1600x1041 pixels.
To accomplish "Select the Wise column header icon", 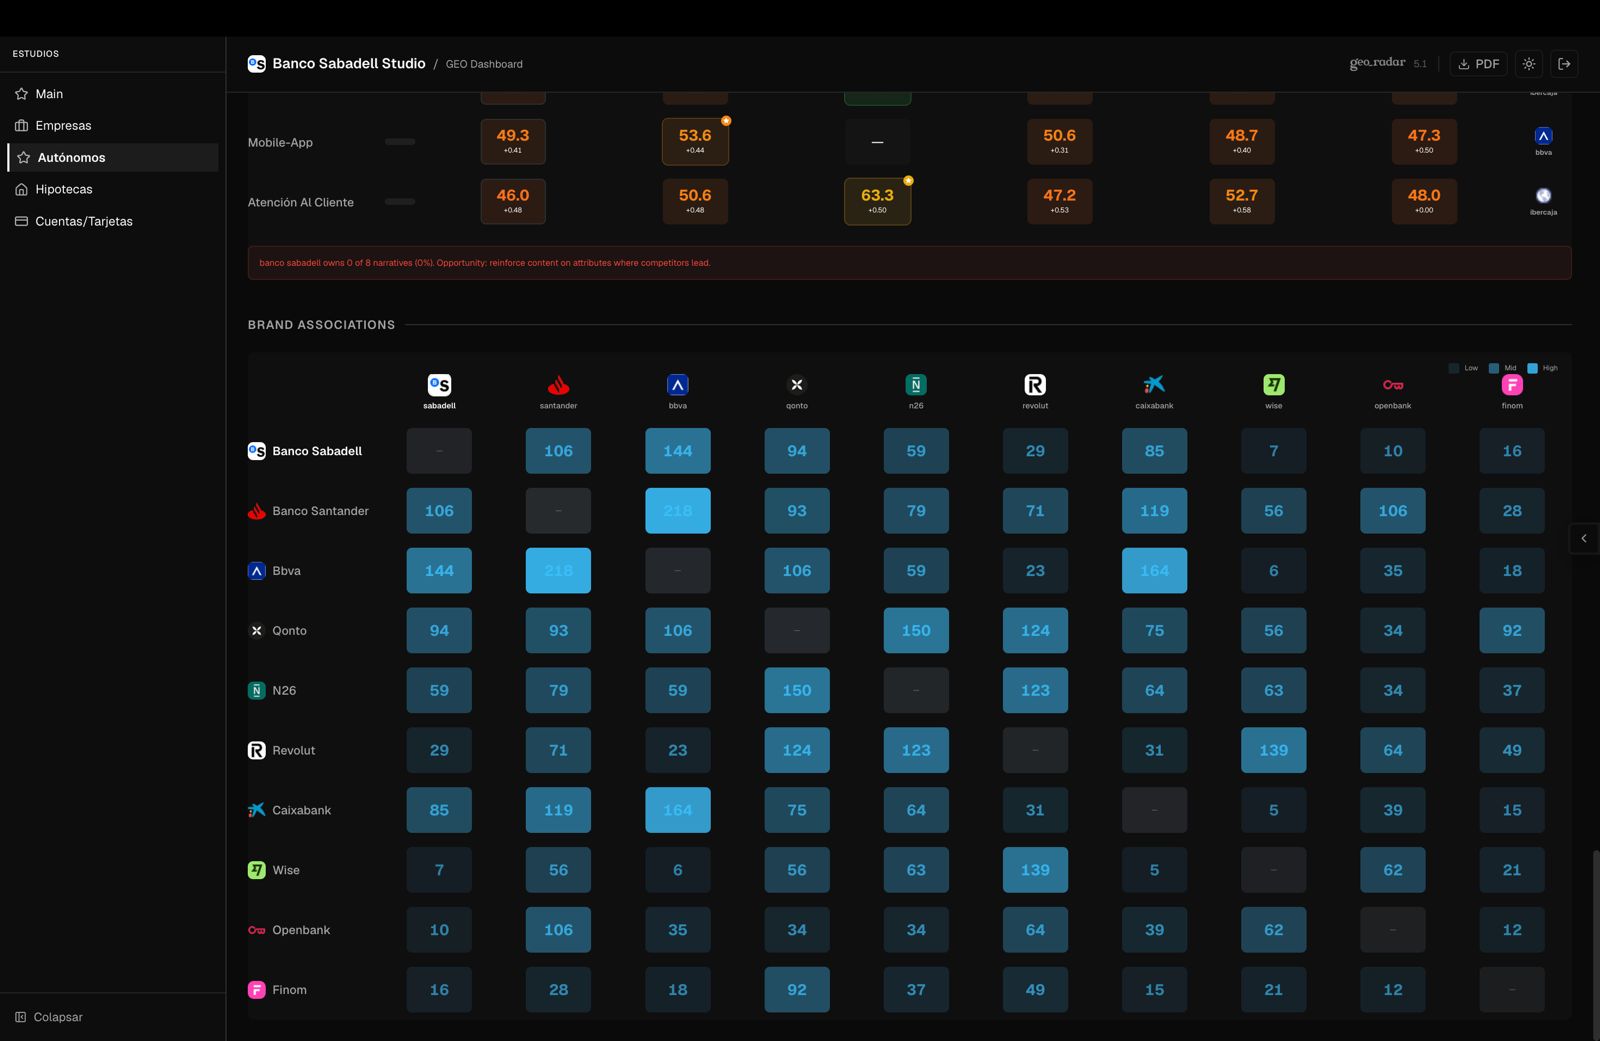I will 1273,385.
